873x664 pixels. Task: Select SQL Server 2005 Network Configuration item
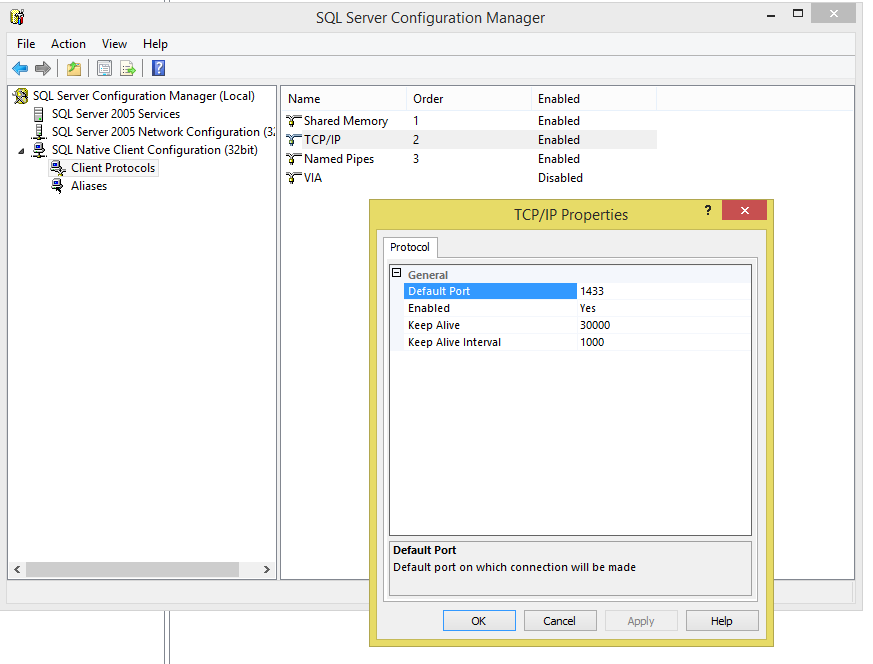tap(163, 132)
